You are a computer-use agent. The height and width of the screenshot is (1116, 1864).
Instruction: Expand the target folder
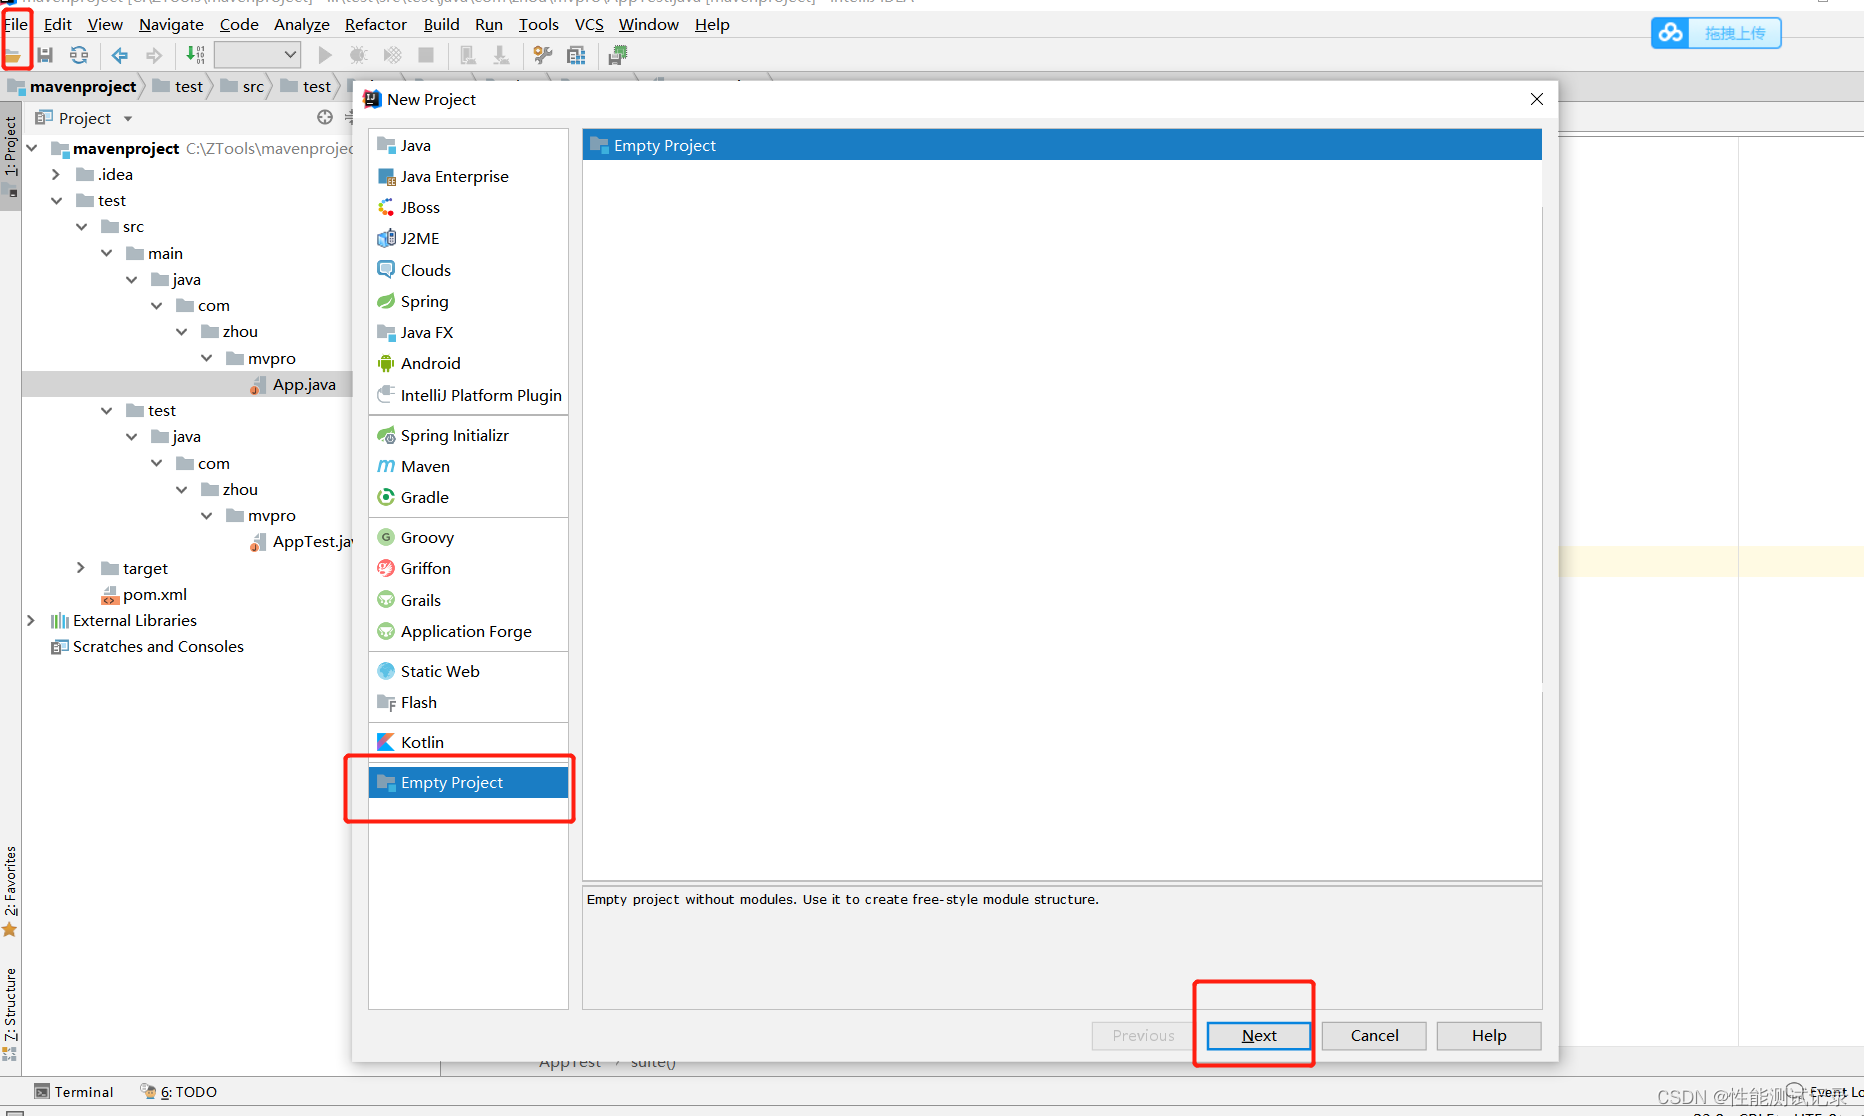(81, 568)
